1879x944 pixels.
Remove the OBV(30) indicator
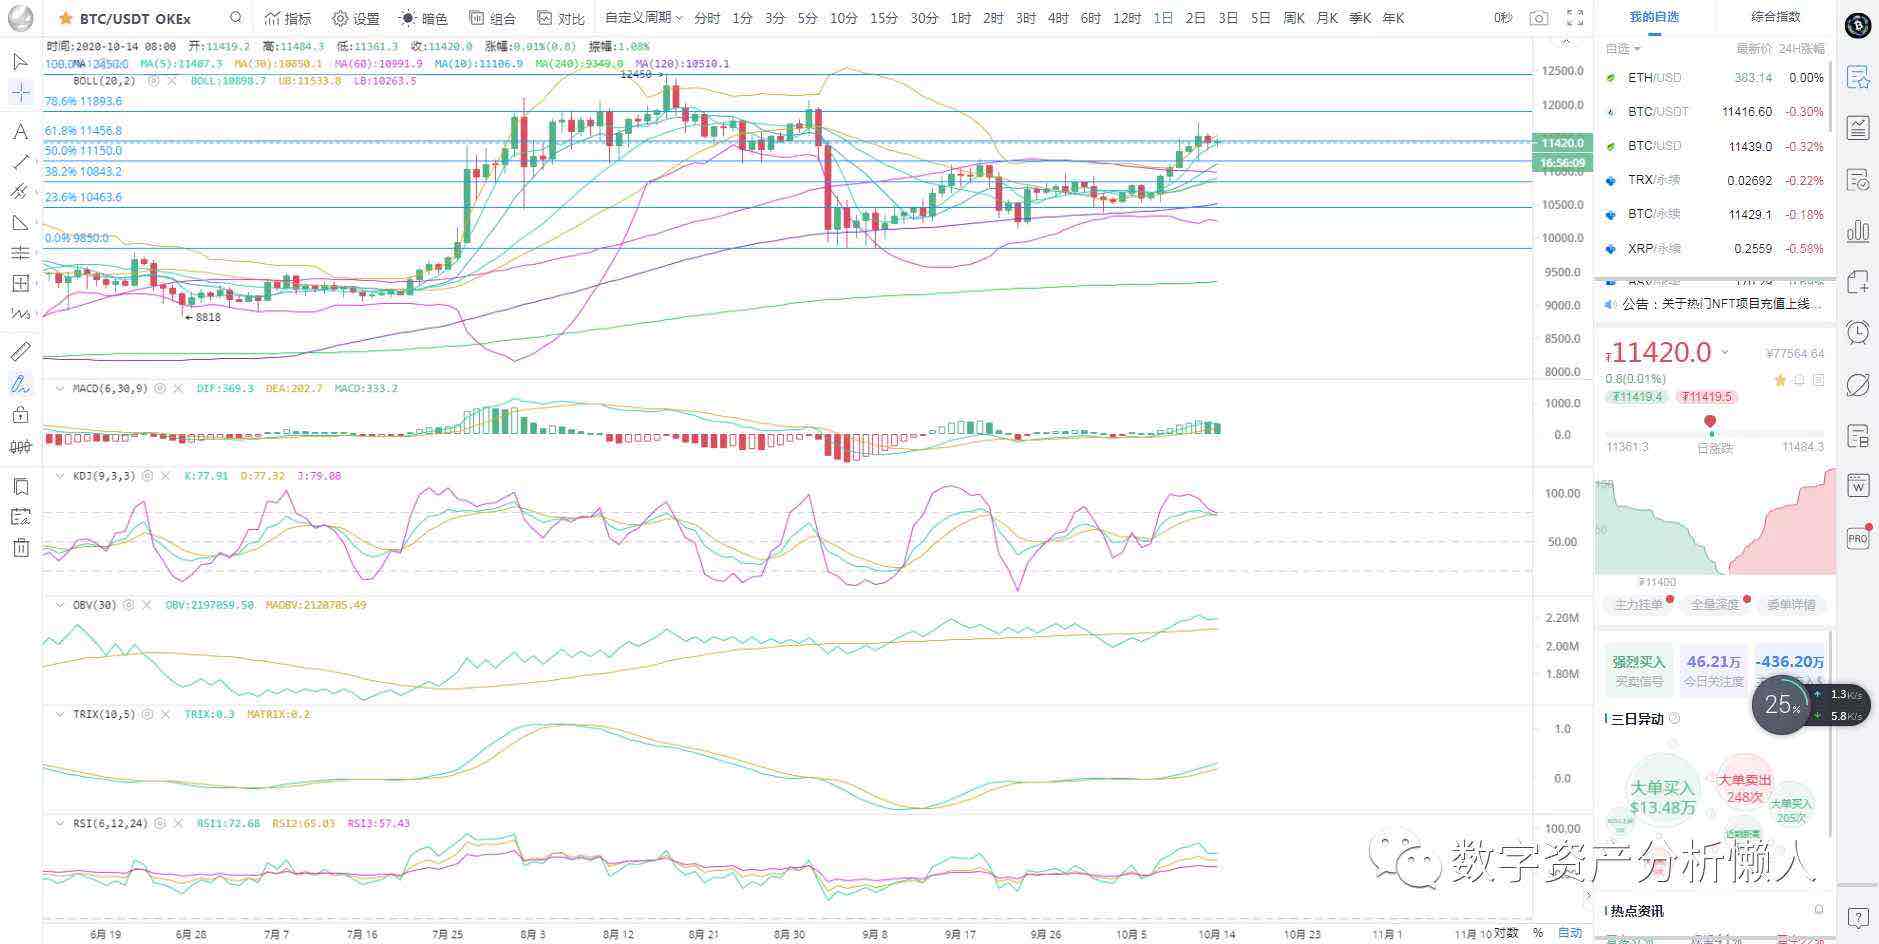click(x=147, y=605)
